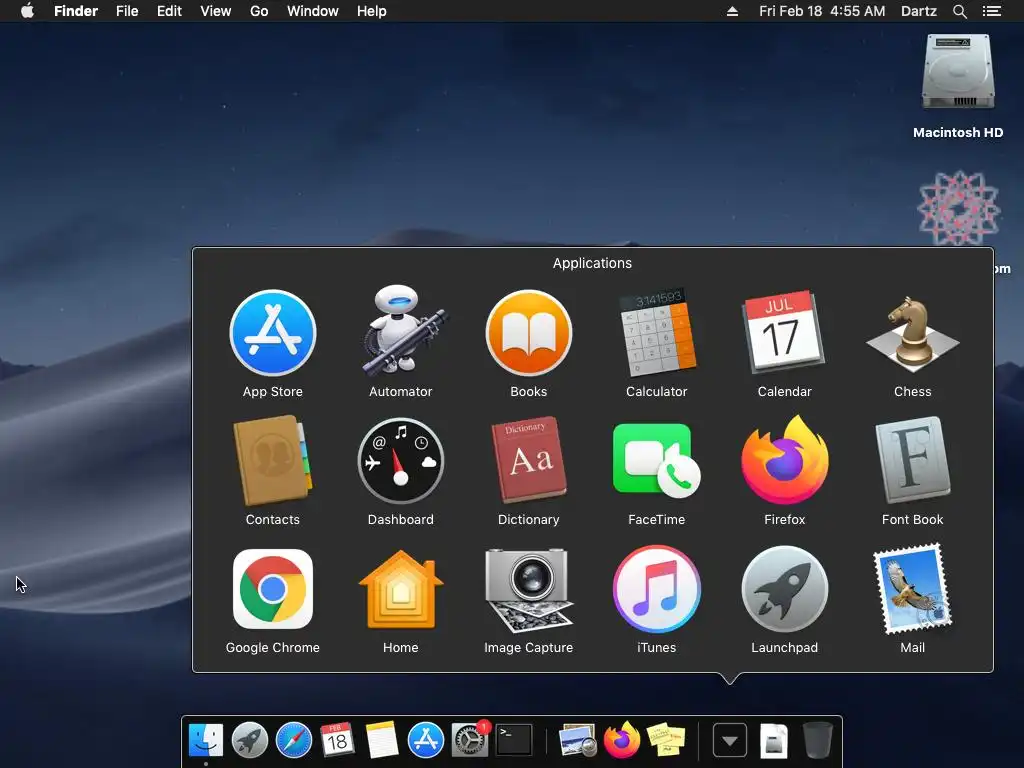This screenshot has height=768, width=1024.
Task: Collapse the Applications stack in the Dock
Action: pos(729,741)
